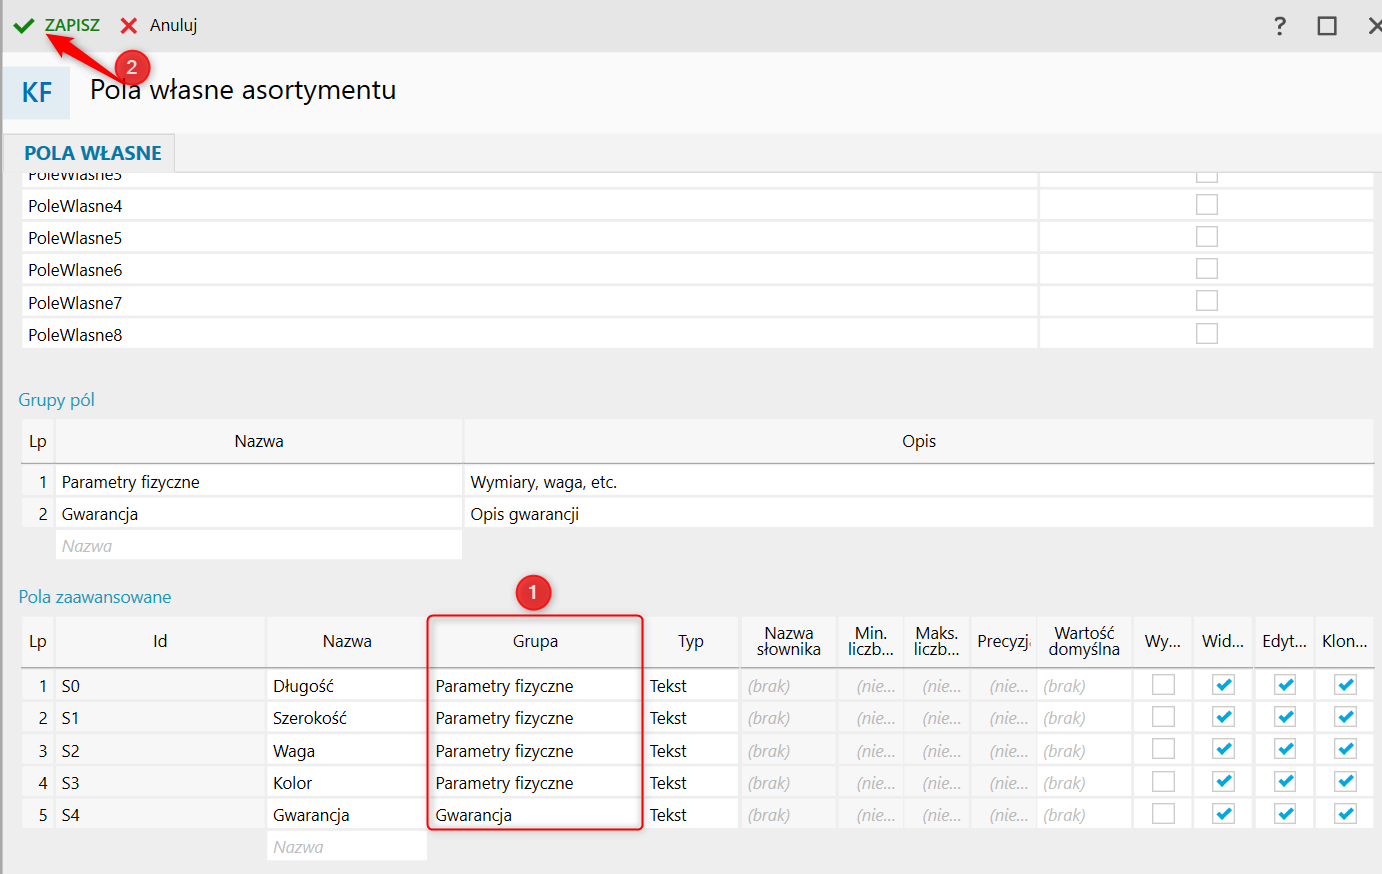Click the Anuluj cancel text
This screenshot has width=1382, height=874.
click(x=173, y=26)
